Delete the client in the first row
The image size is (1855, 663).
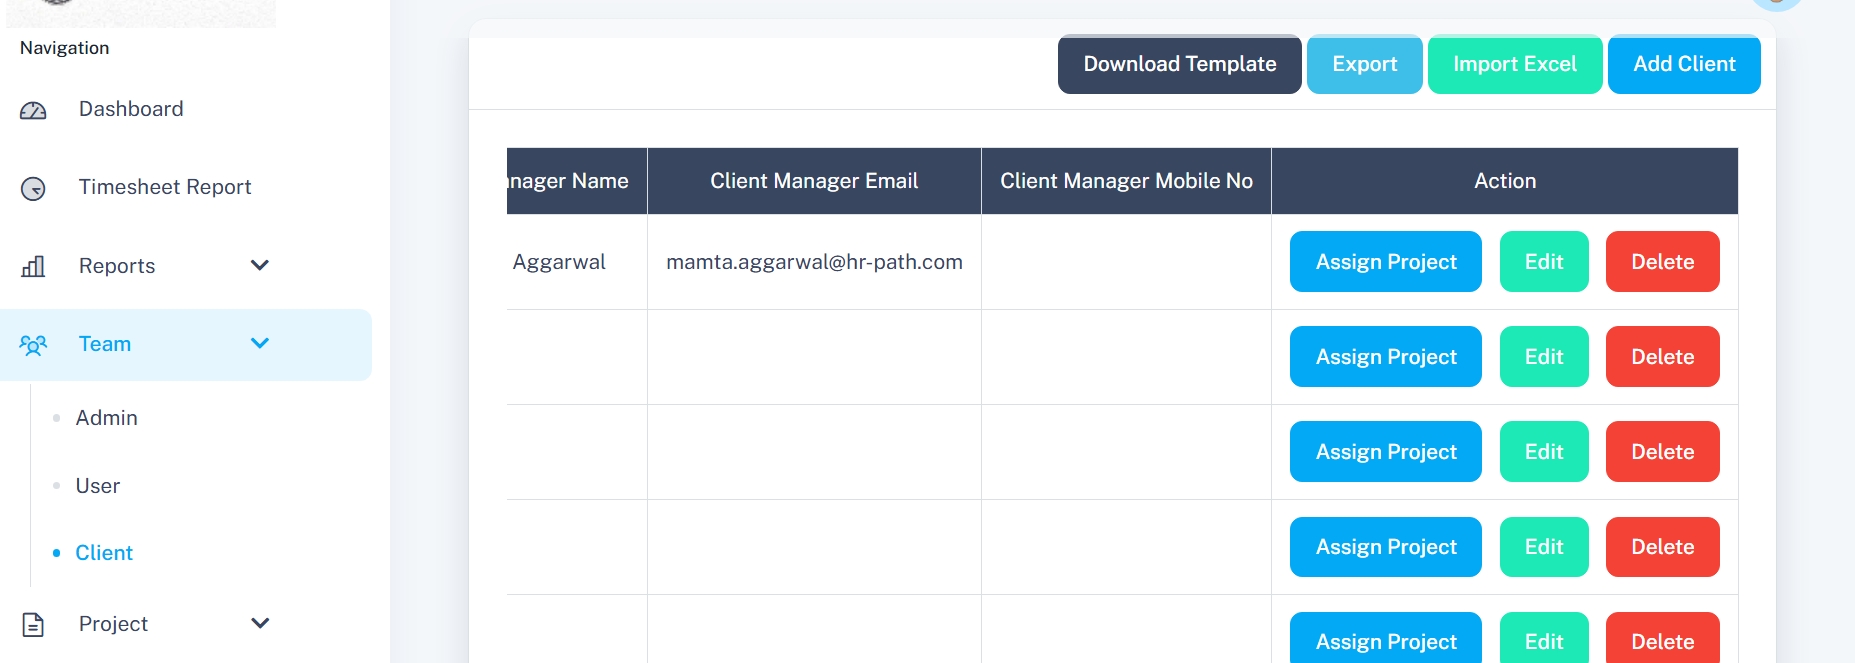pyautogui.click(x=1662, y=262)
